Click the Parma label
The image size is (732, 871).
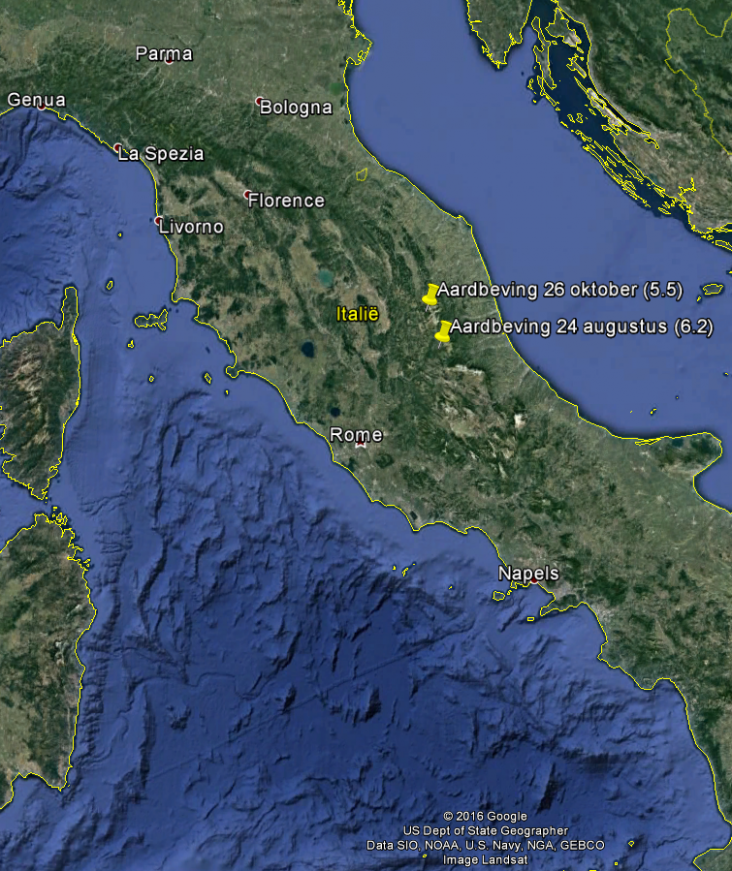click(164, 54)
